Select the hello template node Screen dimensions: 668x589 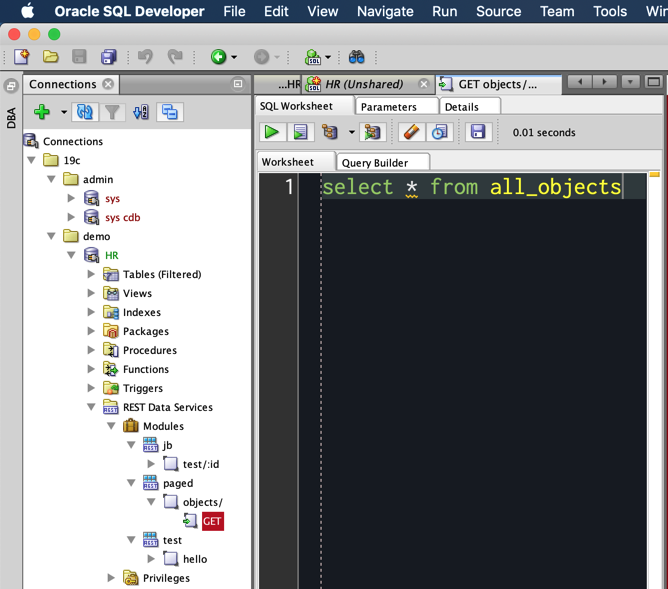click(195, 559)
